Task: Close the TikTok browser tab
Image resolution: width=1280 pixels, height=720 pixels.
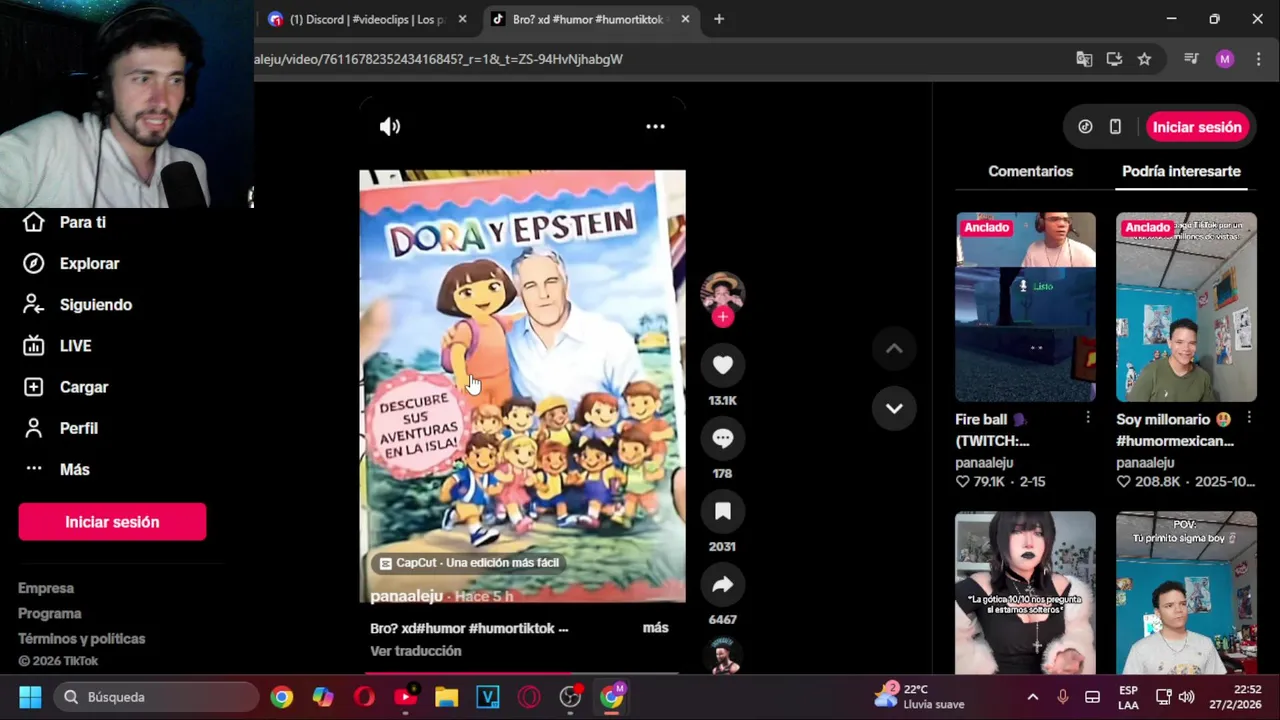Action: coord(685,19)
